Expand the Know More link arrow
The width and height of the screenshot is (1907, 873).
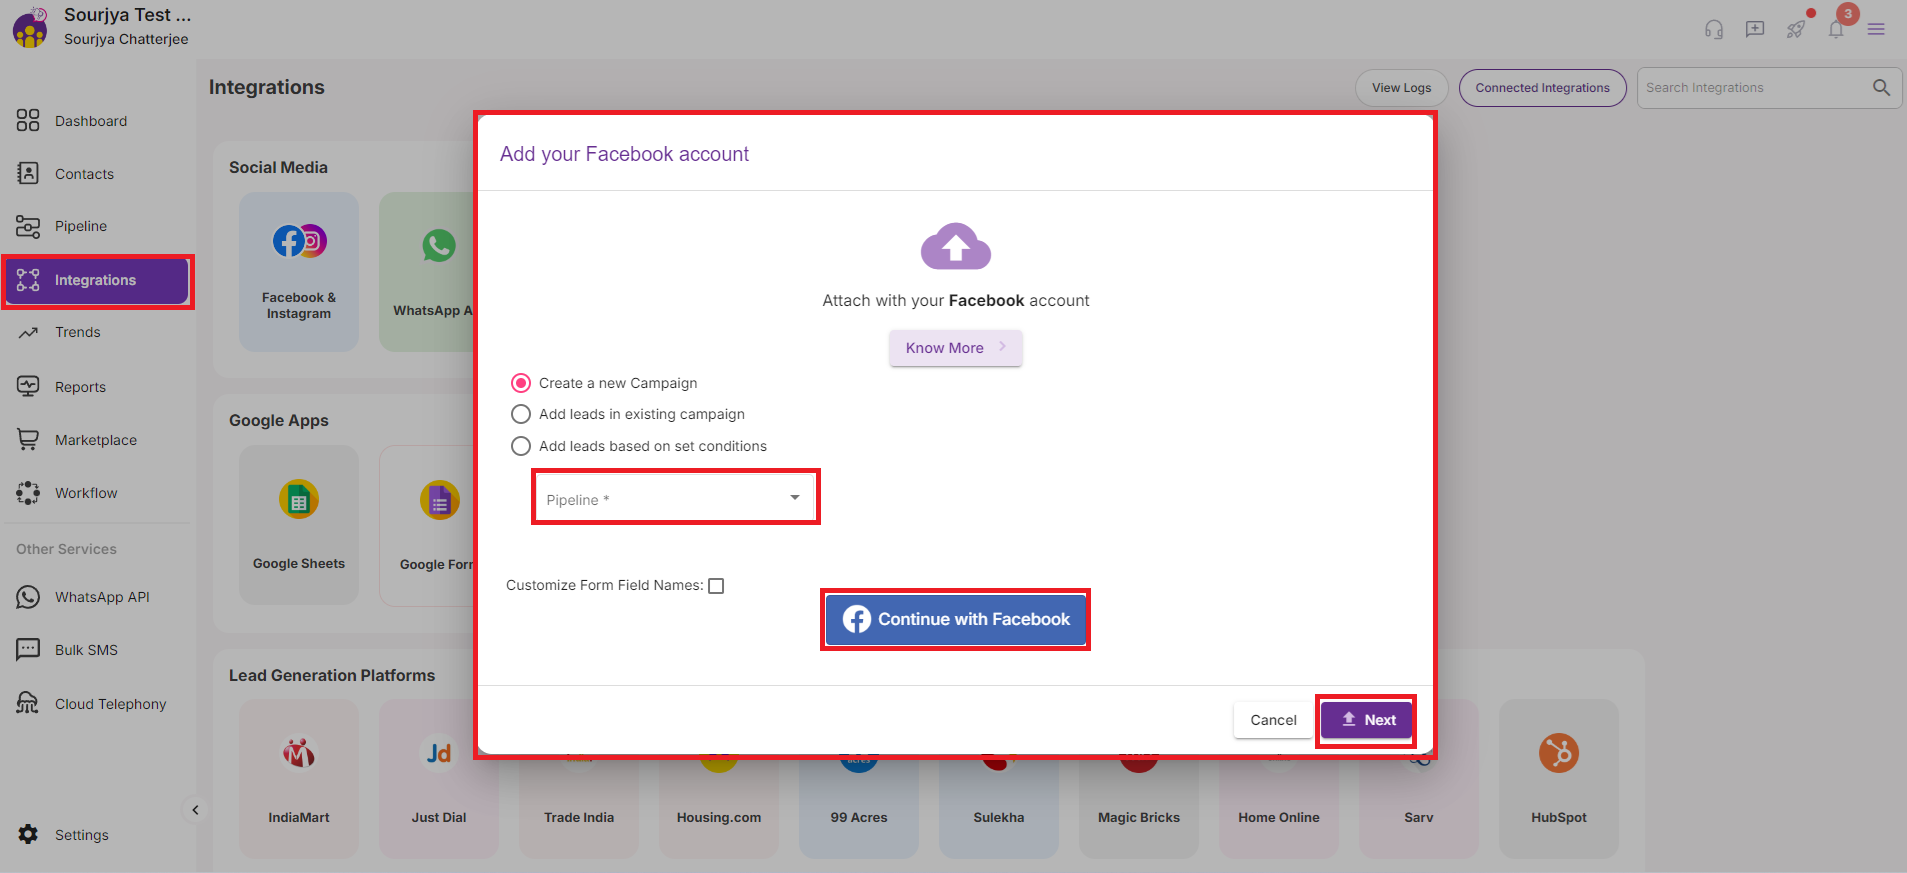pyautogui.click(x=1002, y=347)
